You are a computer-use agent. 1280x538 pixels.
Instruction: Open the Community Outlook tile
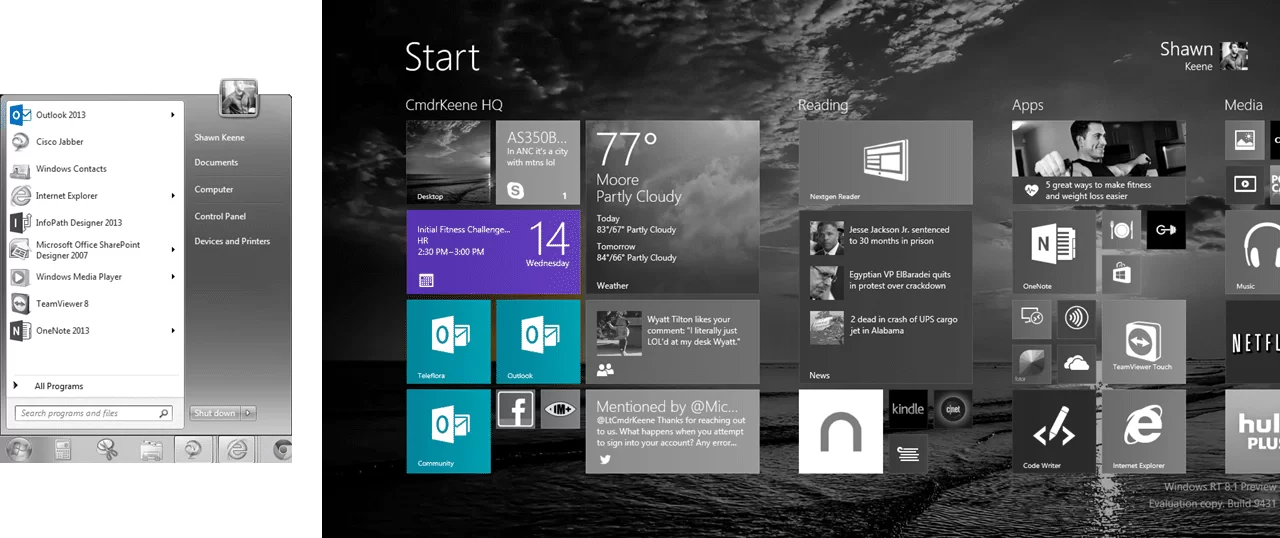point(448,431)
